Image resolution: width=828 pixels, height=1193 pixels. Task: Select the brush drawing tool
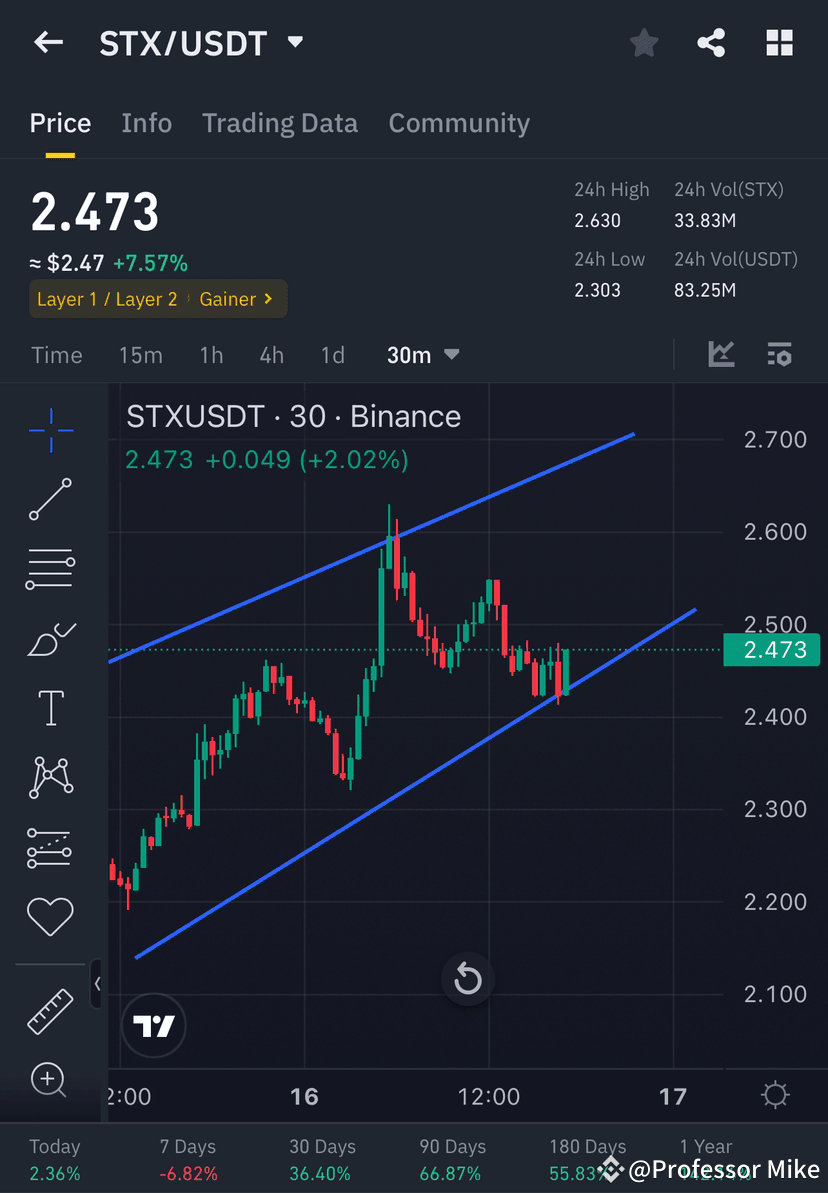coord(50,639)
